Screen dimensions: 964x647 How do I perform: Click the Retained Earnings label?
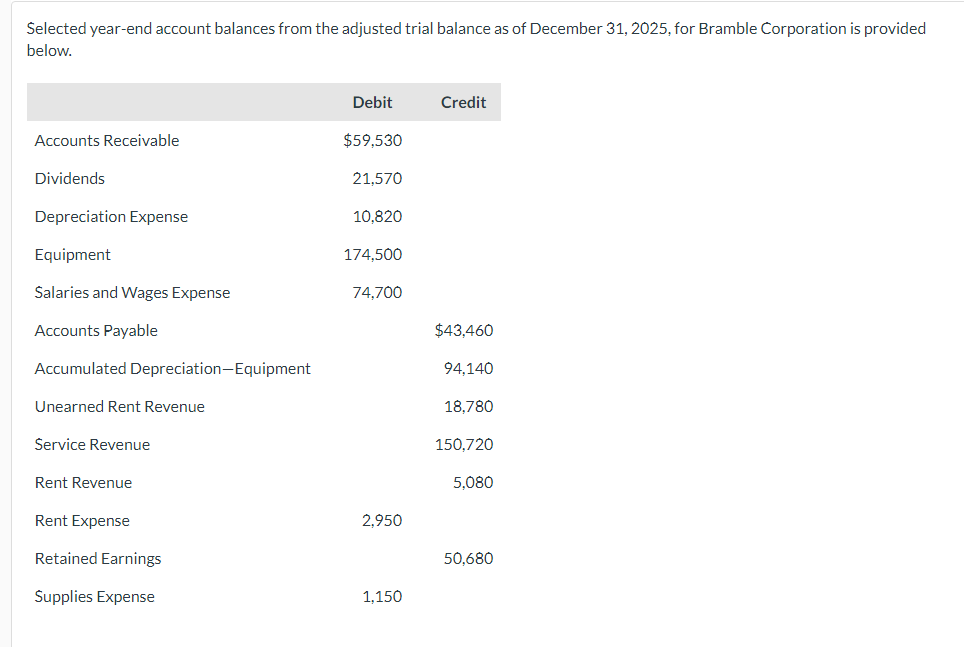pos(98,558)
